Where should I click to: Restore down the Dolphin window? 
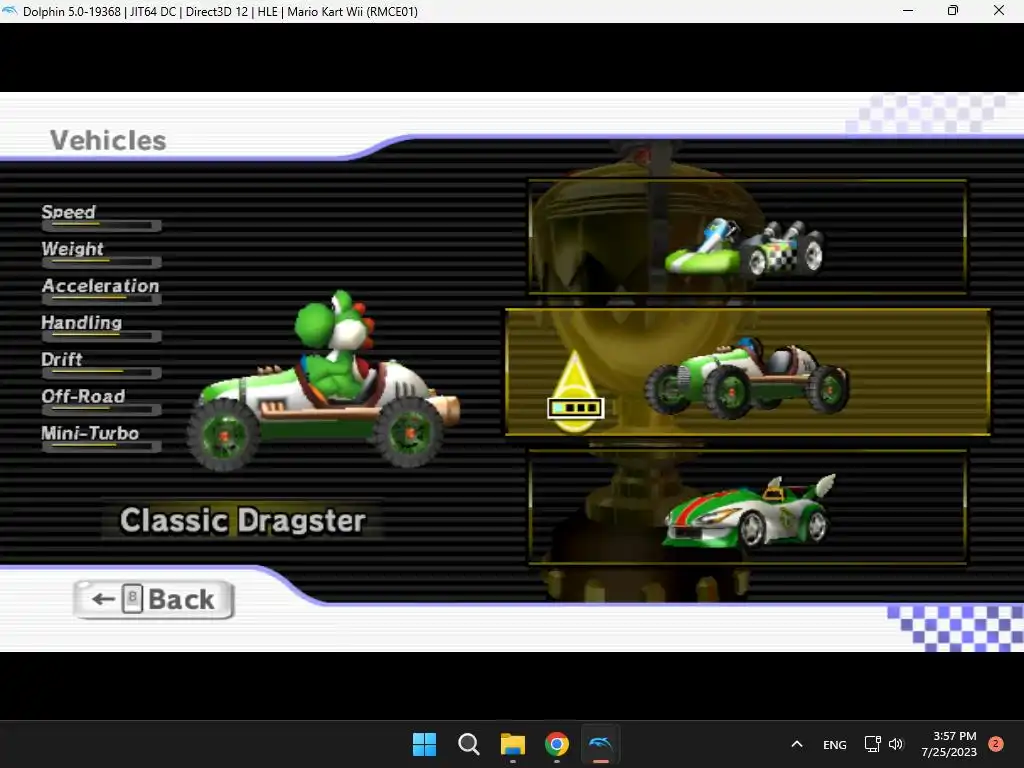953,10
